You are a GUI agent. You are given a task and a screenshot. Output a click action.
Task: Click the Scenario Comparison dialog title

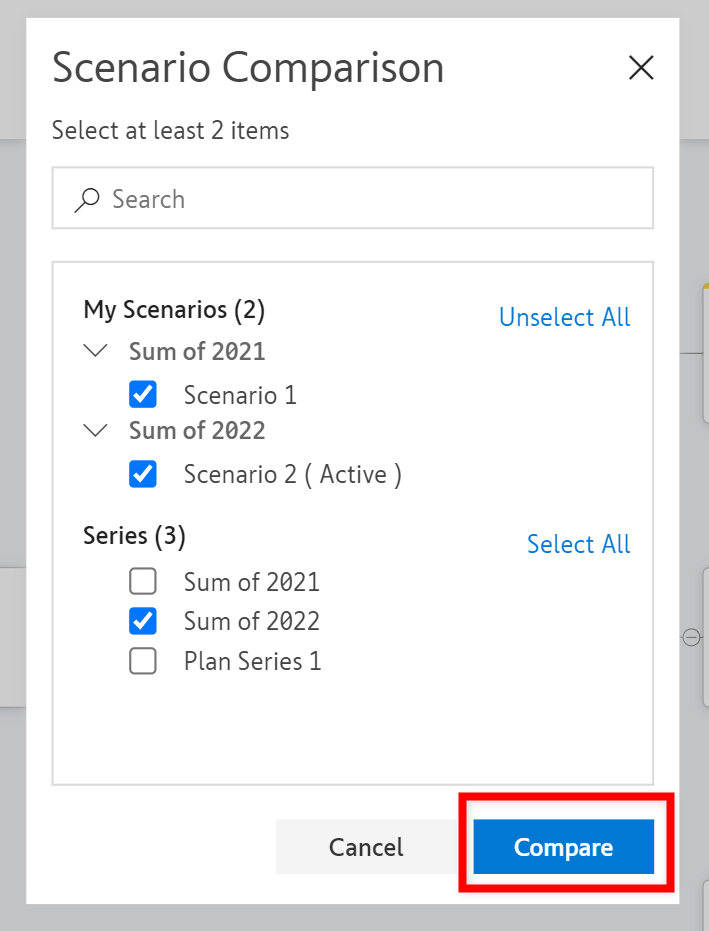248,68
